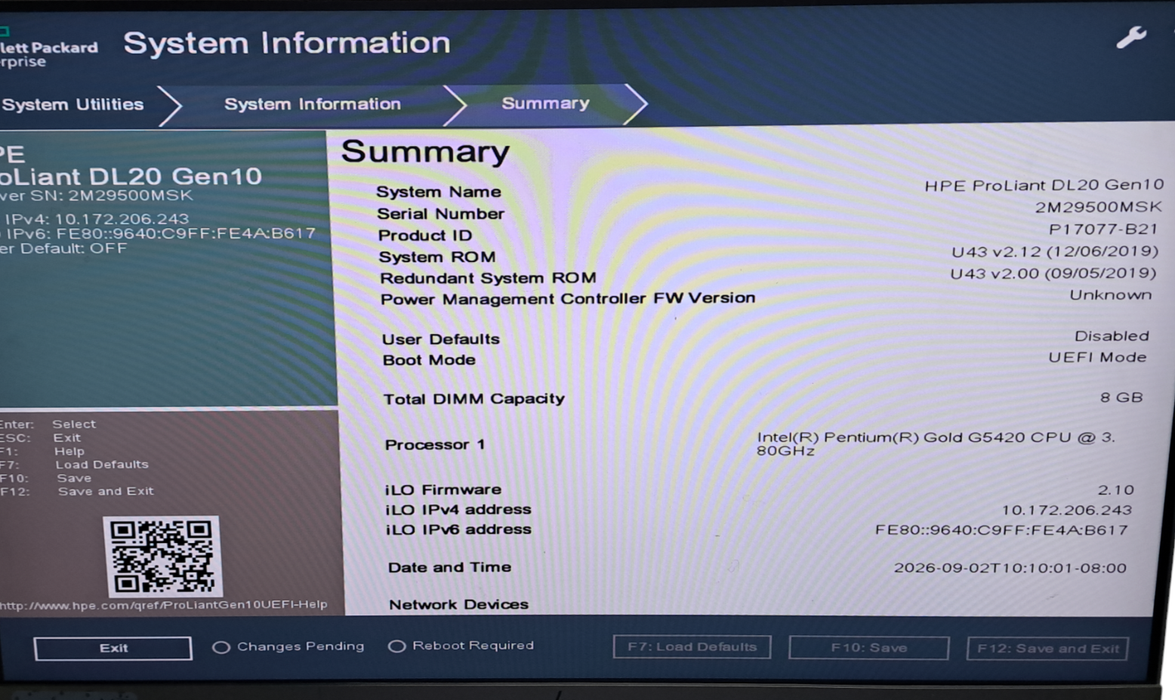Click the UEFI Mode value
This screenshot has width=1175, height=700.
(x=1097, y=357)
